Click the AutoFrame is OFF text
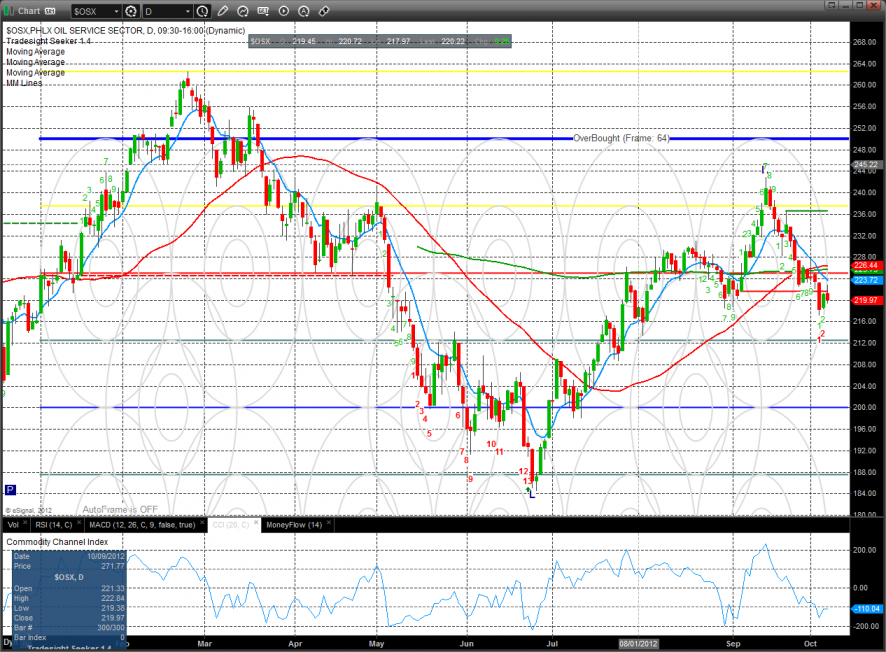The image size is (886, 652). 120,510
